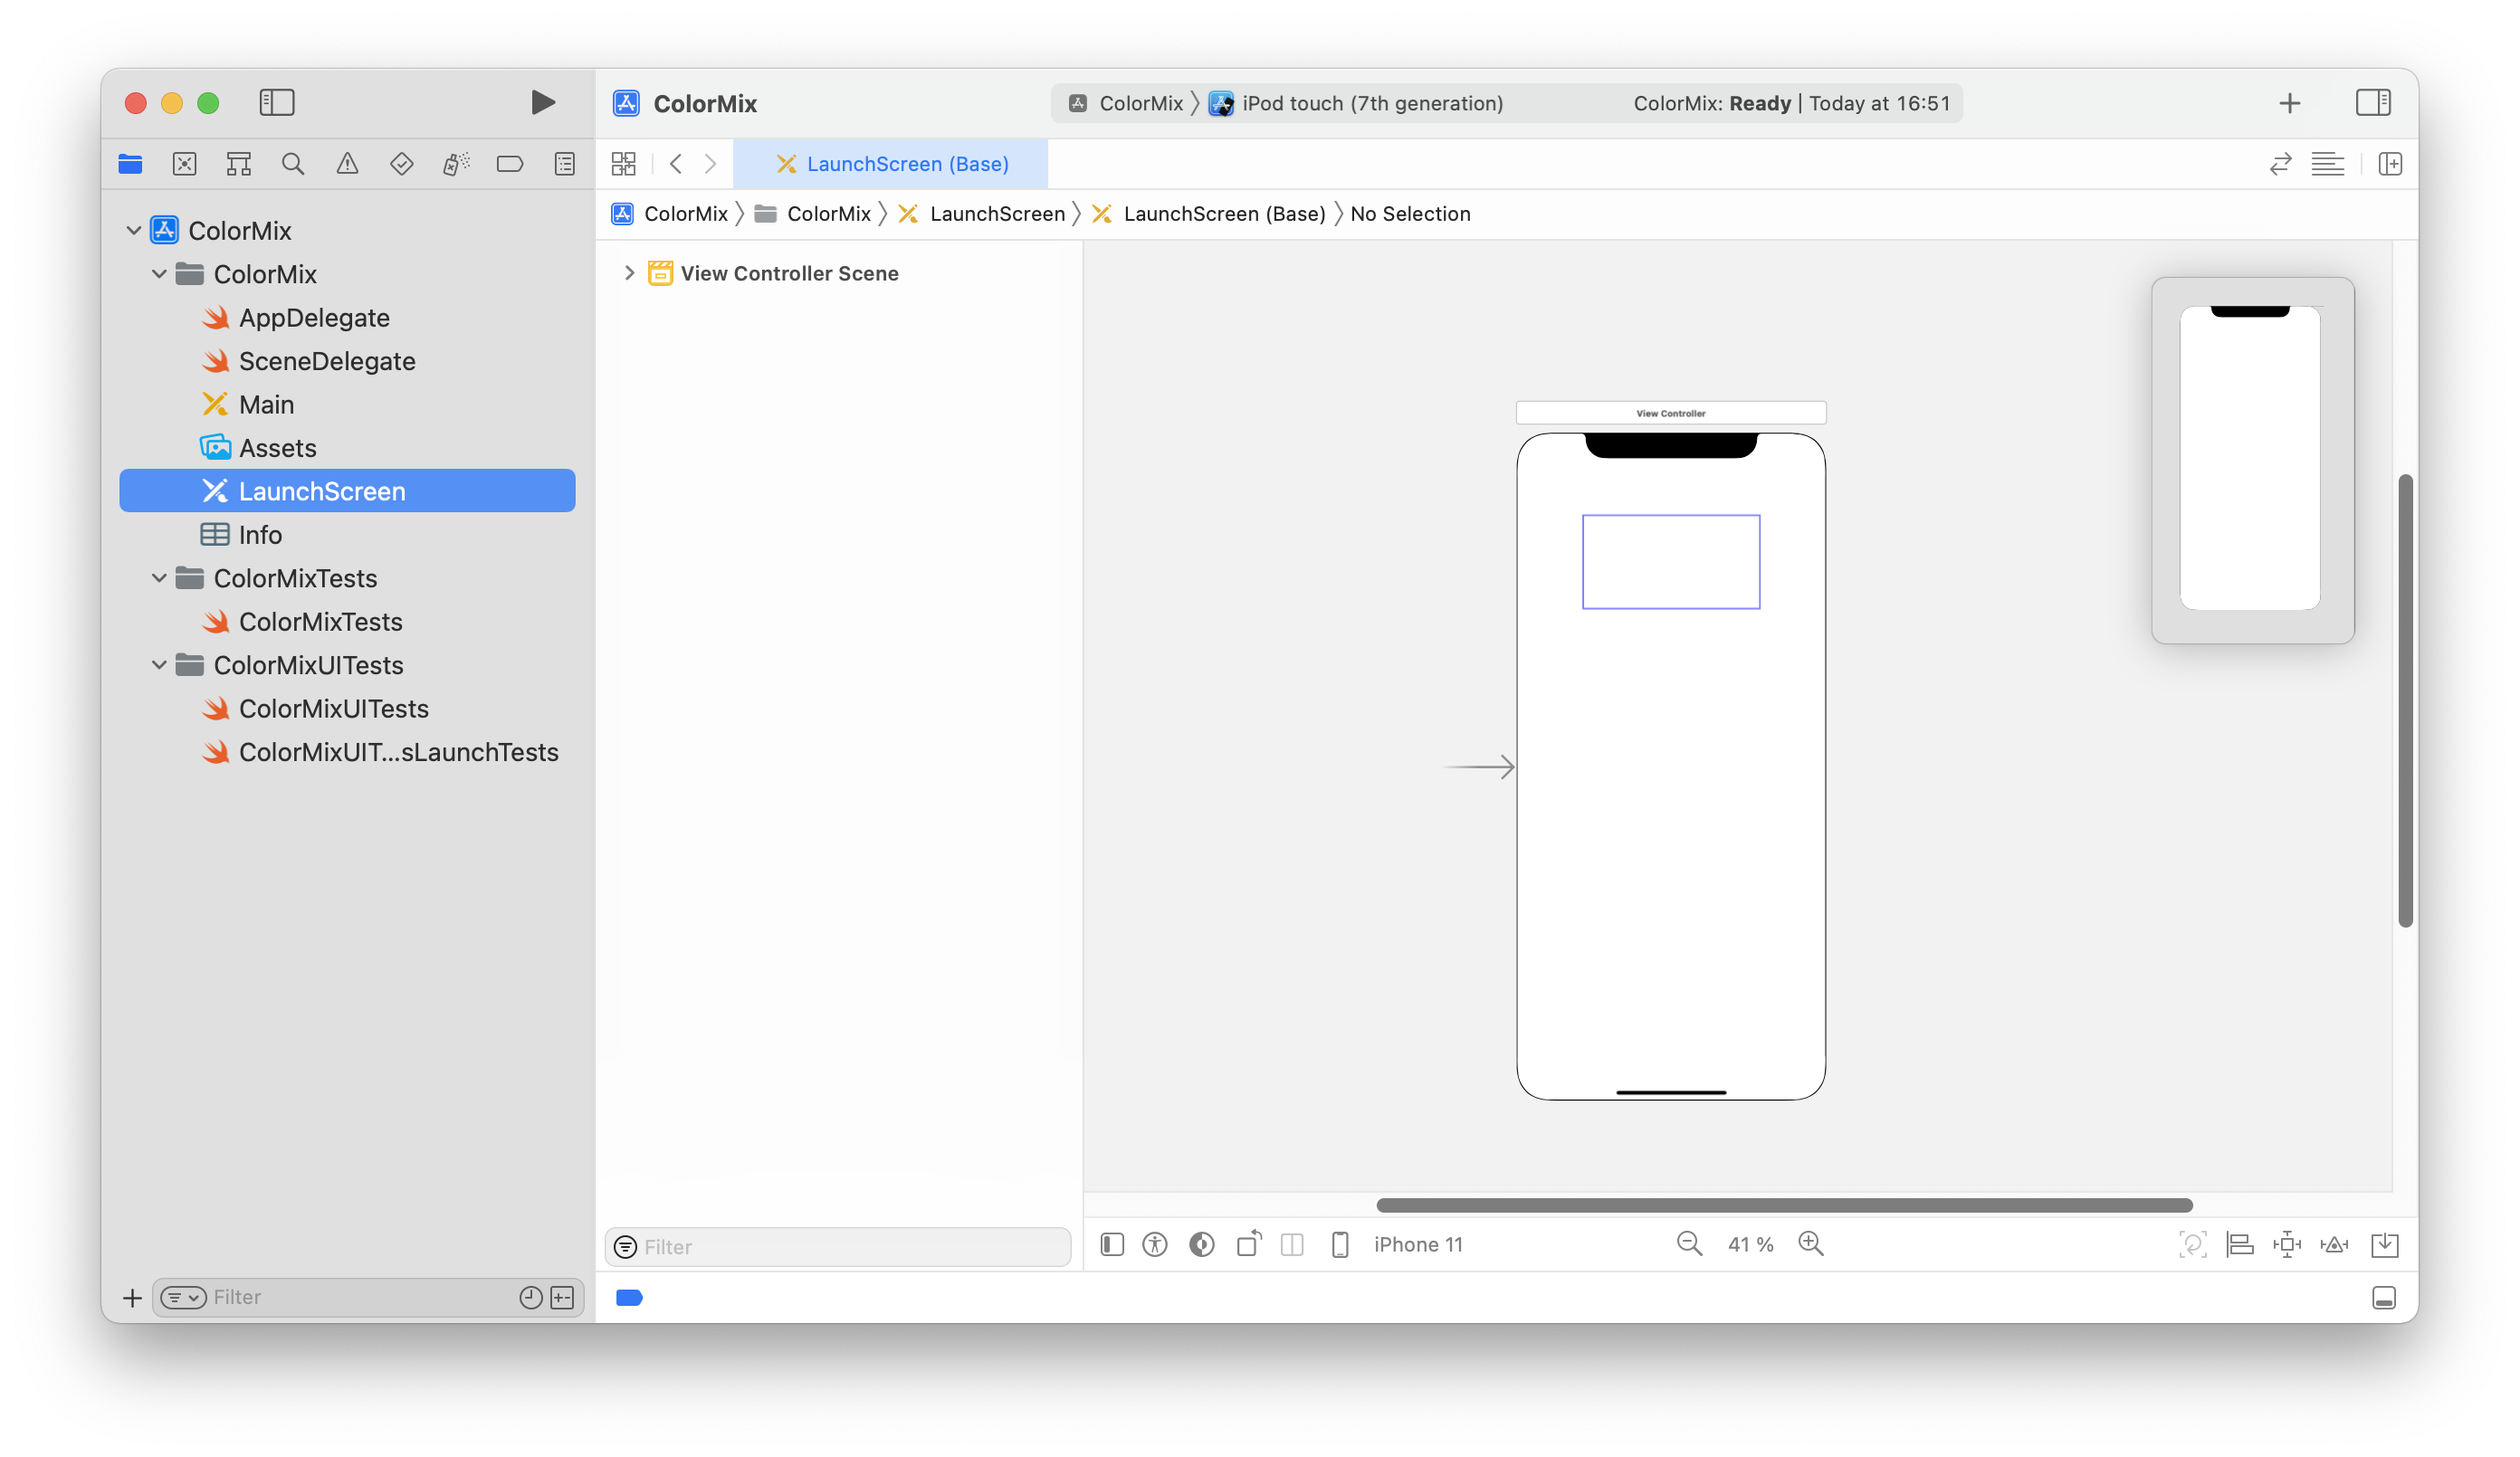The height and width of the screenshot is (1457, 2520).
Task: Open the Breakpoint navigator icon
Action: pyautogui.click(x=510, y=164)
